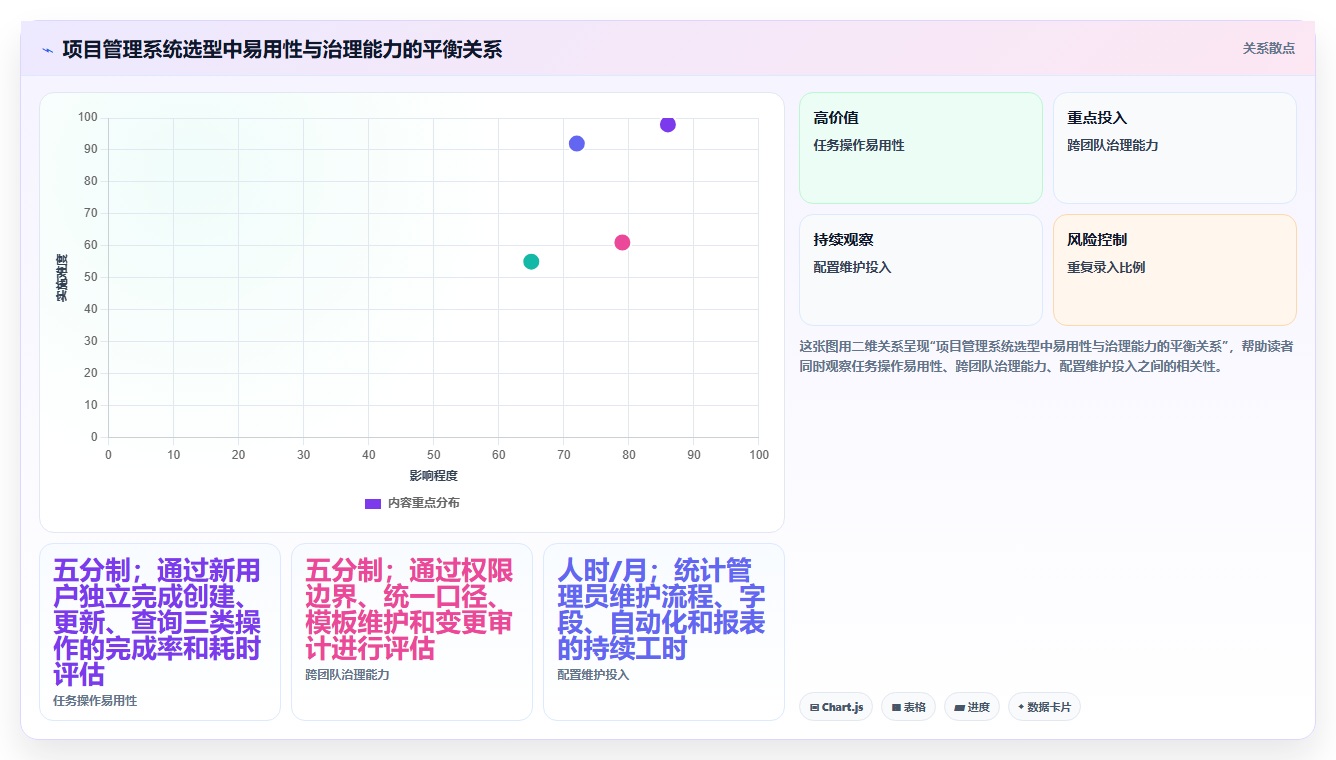Viewport: 1336px width, 760px height.
Task: Click the purple legend swatch for 内容重点分布
Action: [373, 503]
